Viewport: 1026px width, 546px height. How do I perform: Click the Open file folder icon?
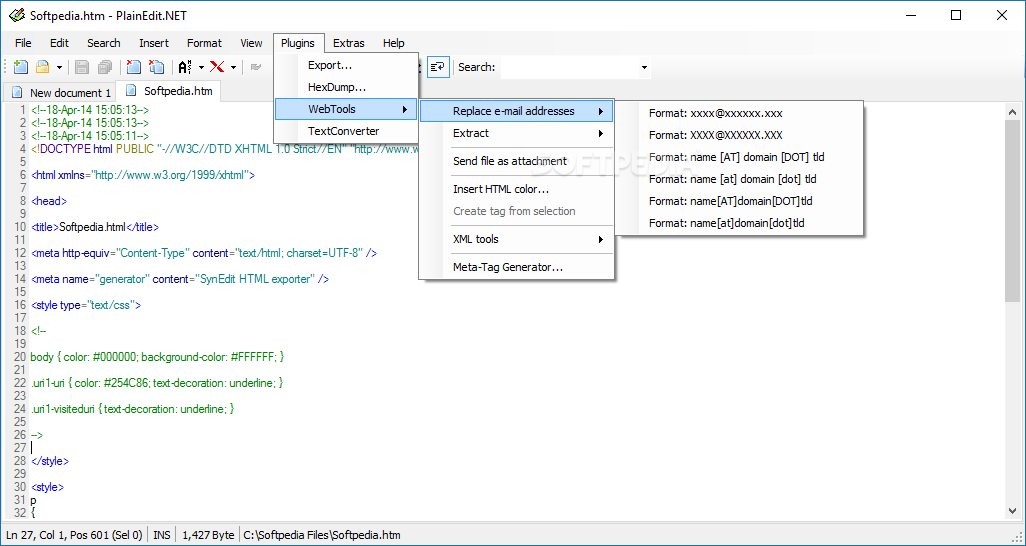(43, 67)
